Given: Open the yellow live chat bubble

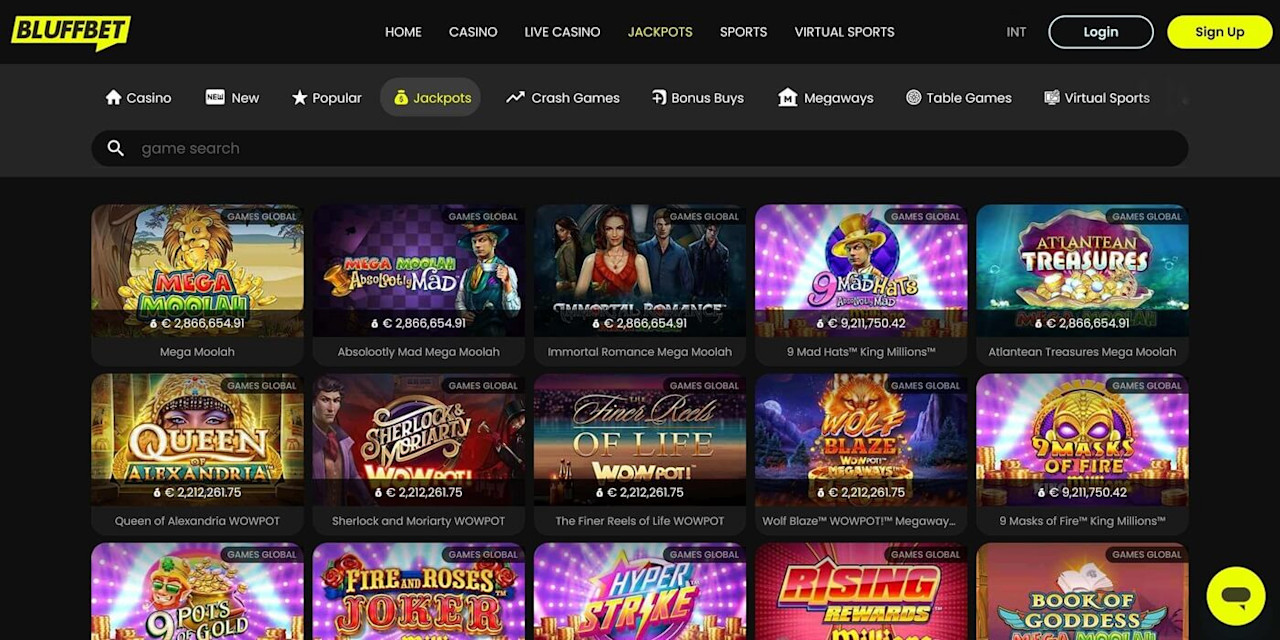Looking at the screenshot, I should 1236,596.
